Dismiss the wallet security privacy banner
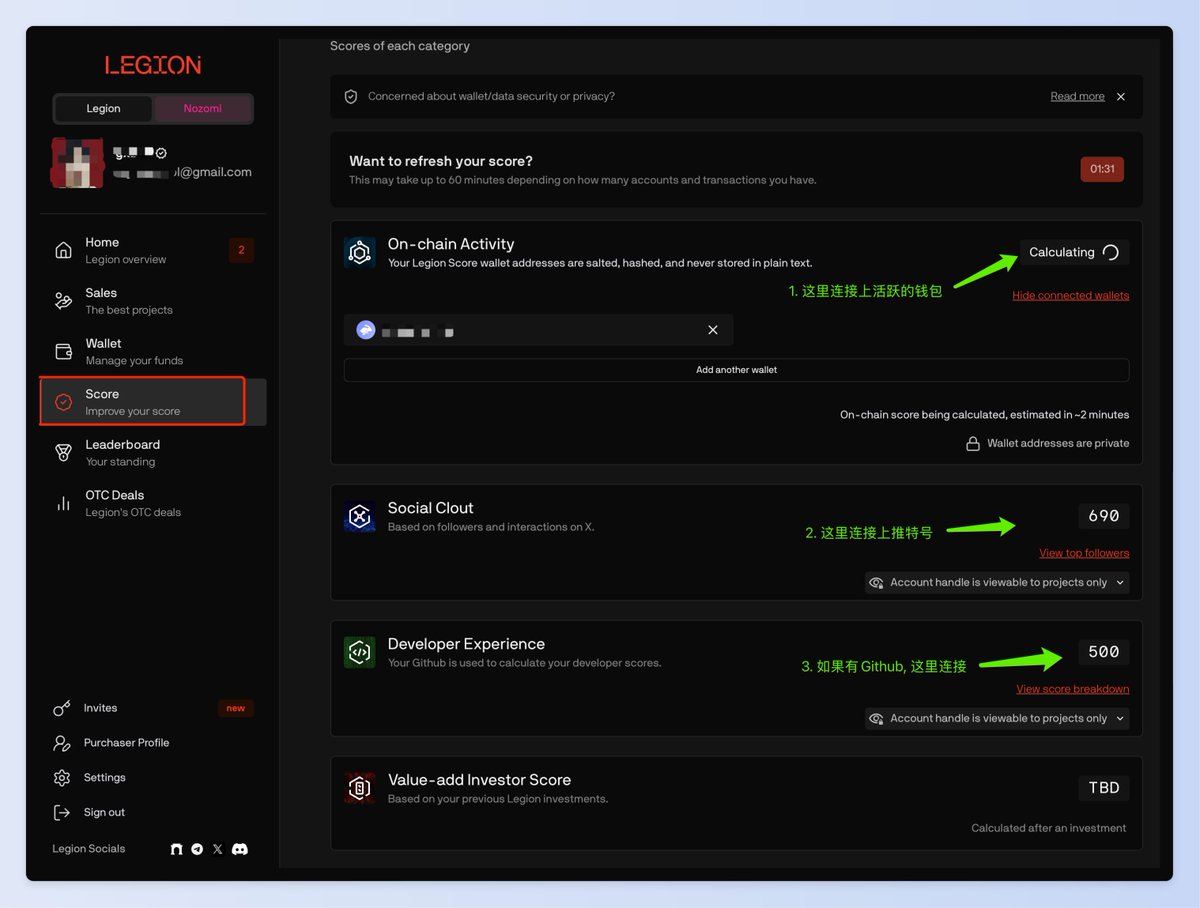 click(1121, 97)
